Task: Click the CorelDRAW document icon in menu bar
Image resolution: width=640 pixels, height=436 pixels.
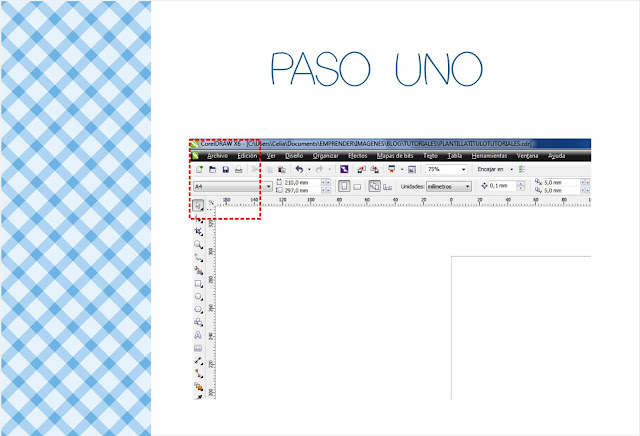Action: [196, 156]
